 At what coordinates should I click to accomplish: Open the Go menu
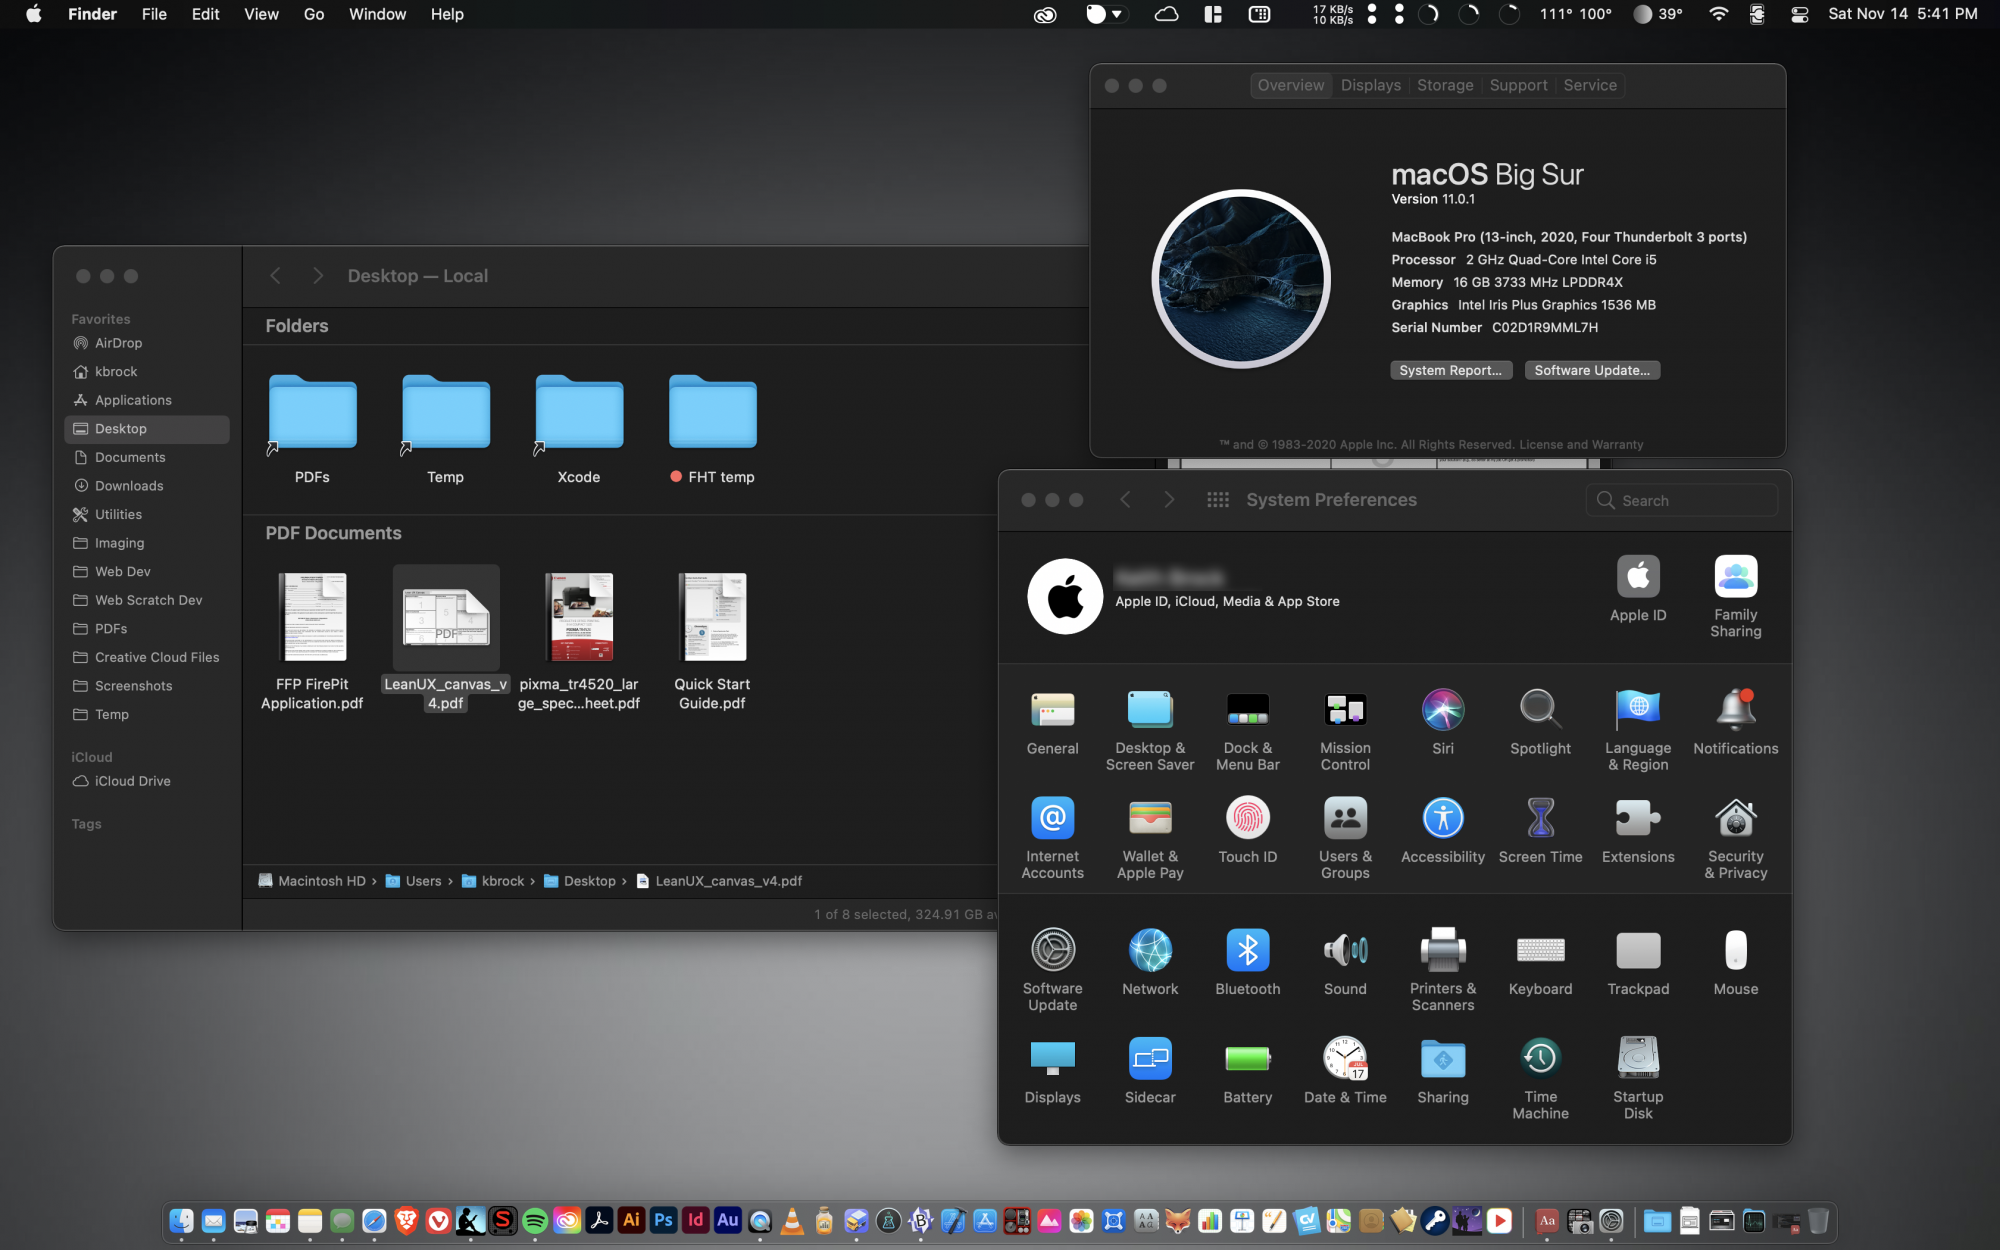(x=313, y=14)
